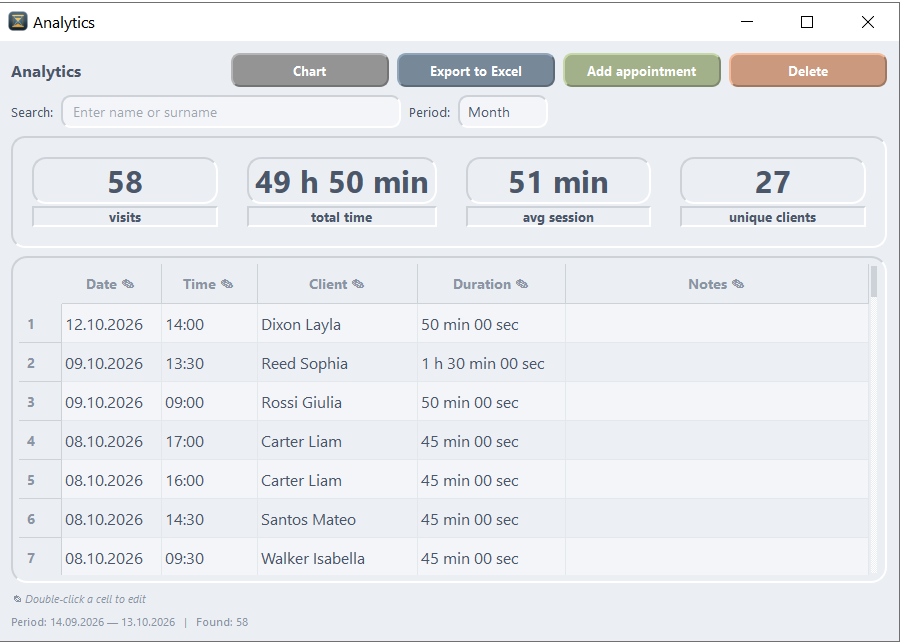This screenshot has width=900, height=644.
Task: Select client cell Rossi Giulia
Action: click(x=338, y=402)
